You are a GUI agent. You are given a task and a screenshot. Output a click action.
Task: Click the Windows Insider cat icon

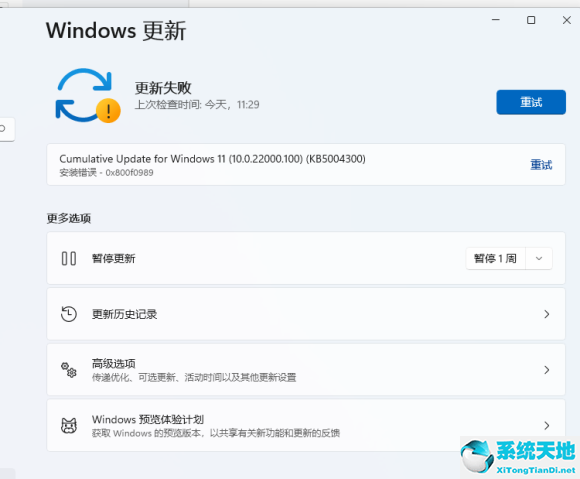click(x=69, y=425)
